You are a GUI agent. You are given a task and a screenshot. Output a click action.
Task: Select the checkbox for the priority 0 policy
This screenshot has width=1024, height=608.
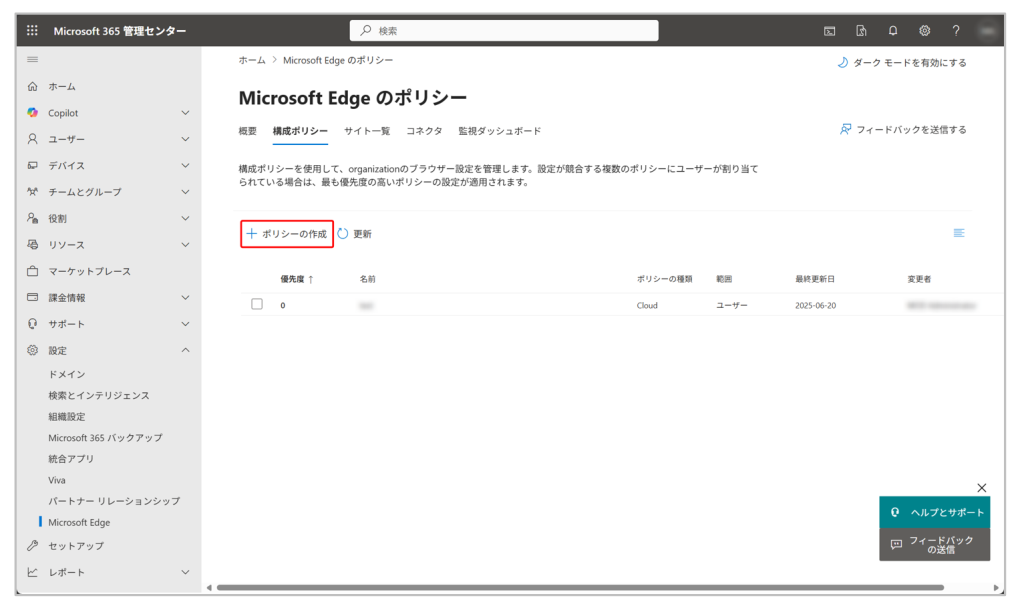(257, 304)
